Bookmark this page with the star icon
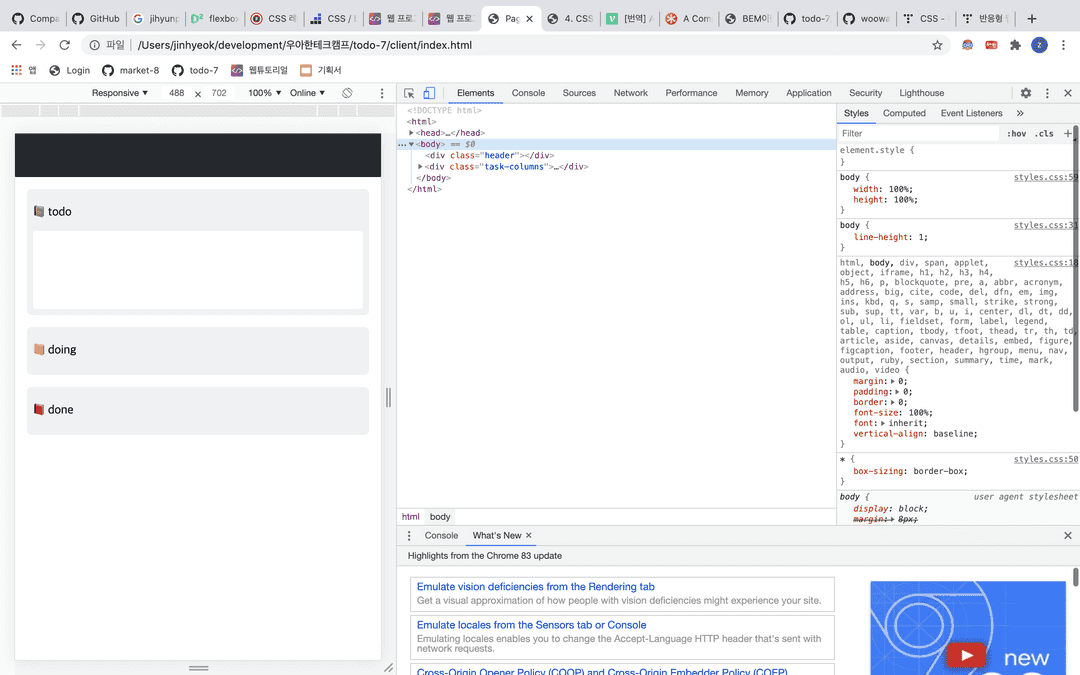 [x=937, y=45]
